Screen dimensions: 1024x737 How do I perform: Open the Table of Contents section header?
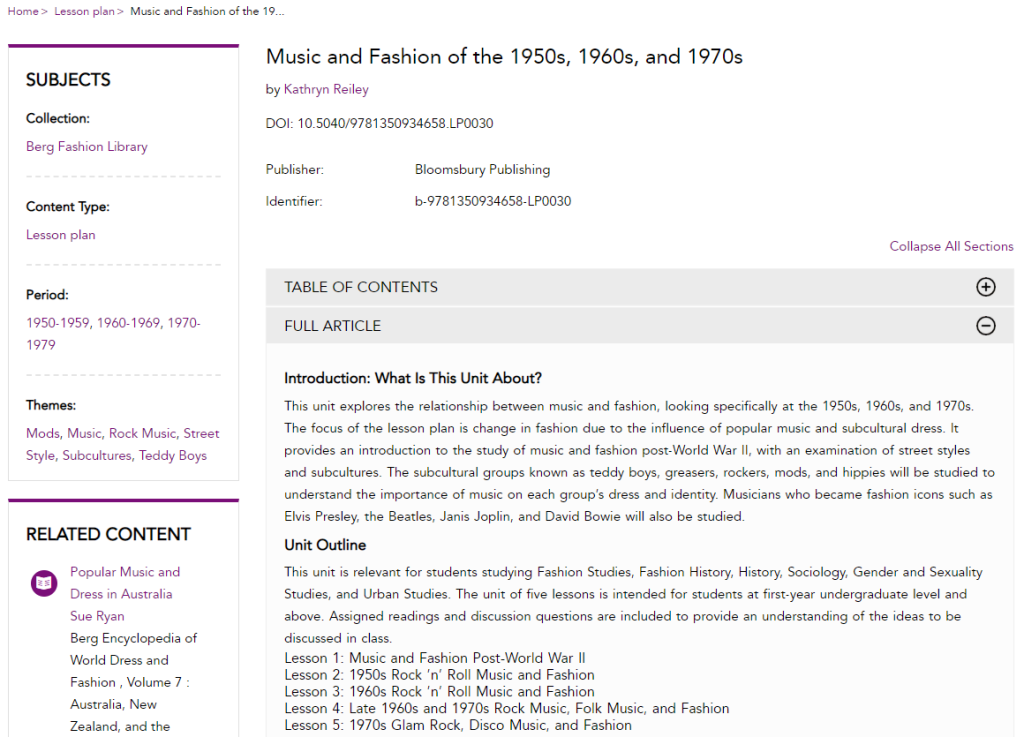(361, 287)
